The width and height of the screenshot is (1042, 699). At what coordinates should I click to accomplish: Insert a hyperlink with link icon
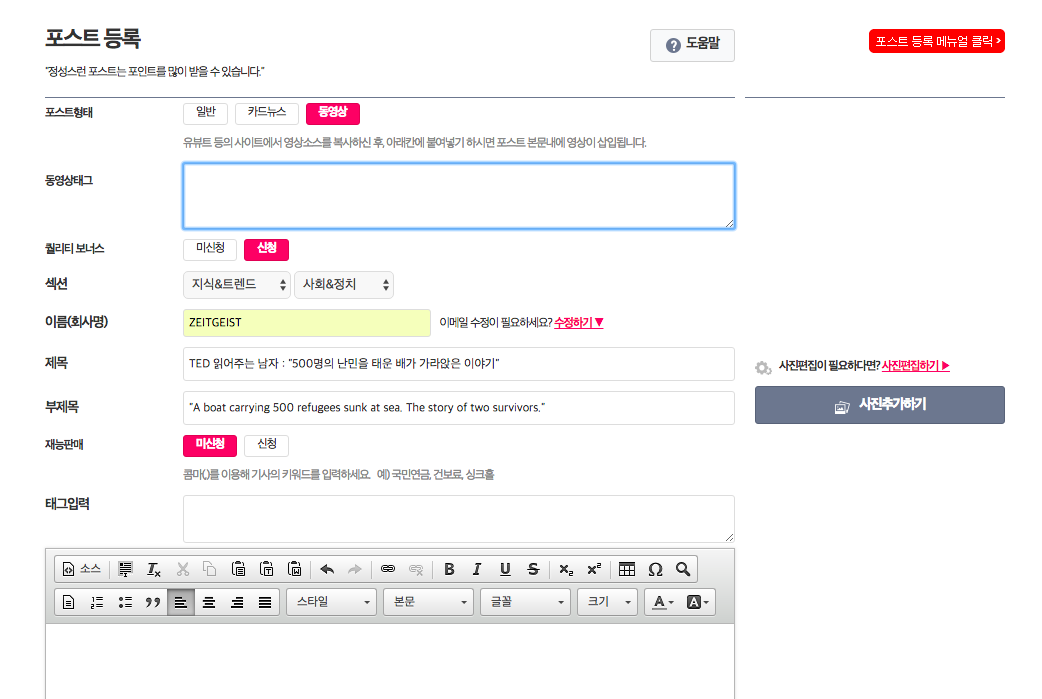click(388, 569)
